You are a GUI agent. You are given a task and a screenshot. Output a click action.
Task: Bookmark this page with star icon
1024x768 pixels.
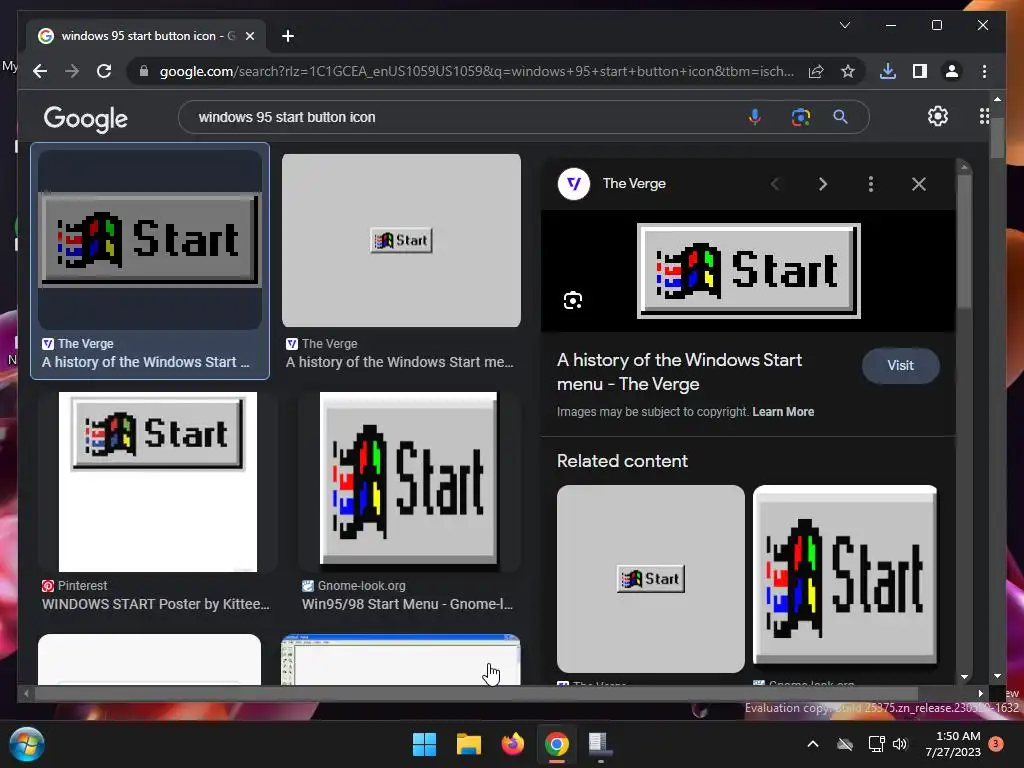(x=848, y=71)
